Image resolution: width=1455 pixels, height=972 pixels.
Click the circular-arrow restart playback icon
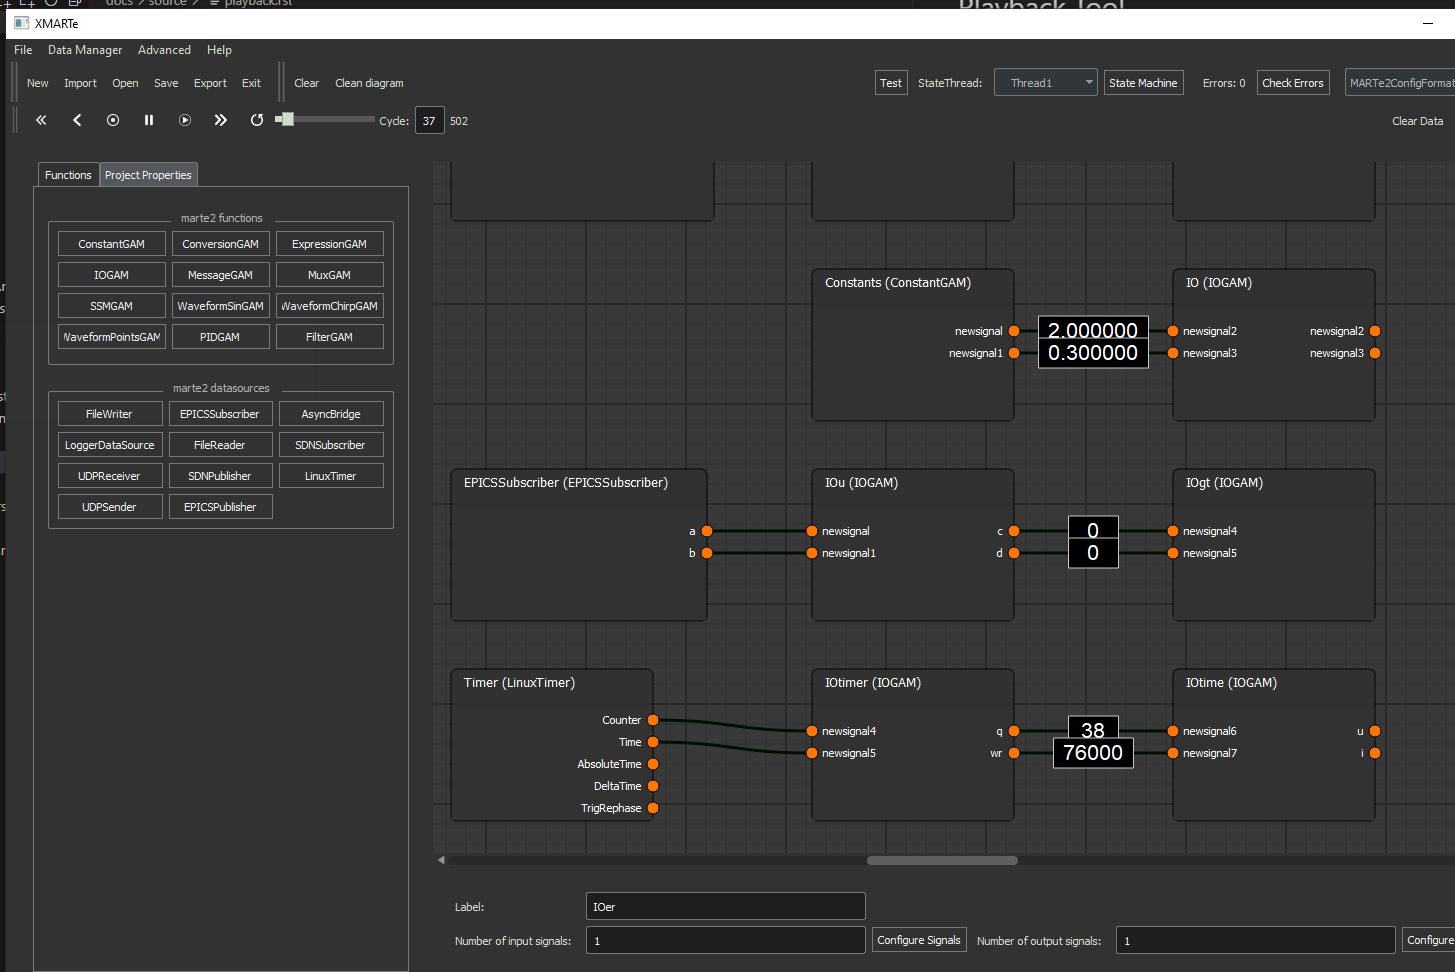click(x=257, y=120)
